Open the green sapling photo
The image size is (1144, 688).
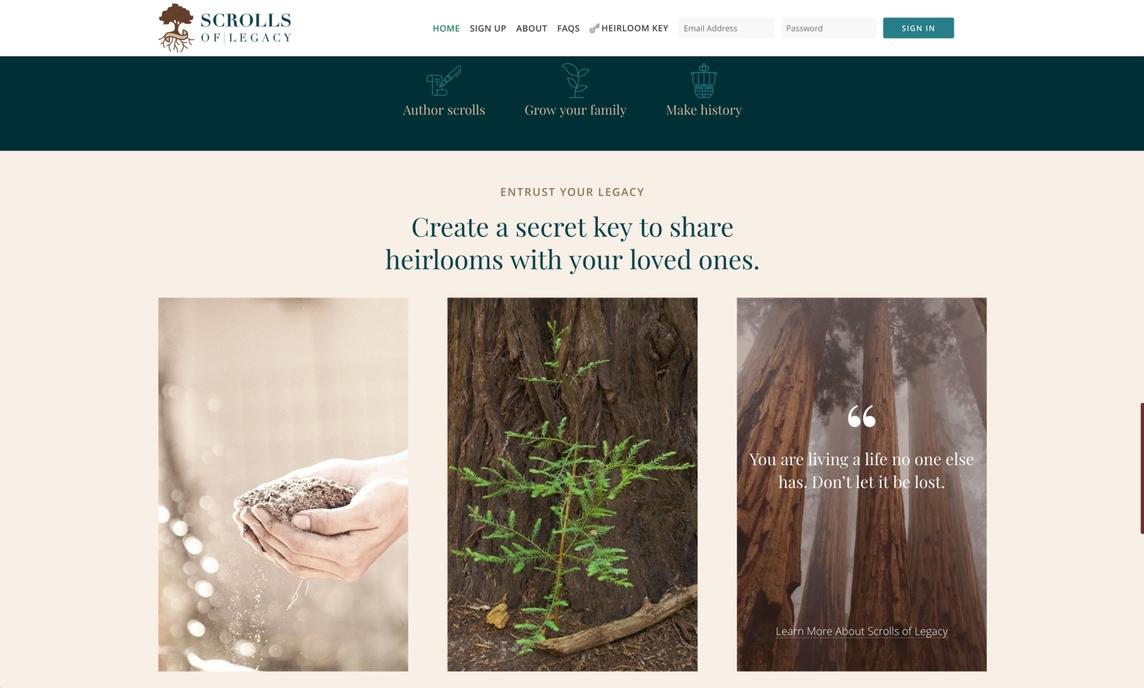[572, 484]
